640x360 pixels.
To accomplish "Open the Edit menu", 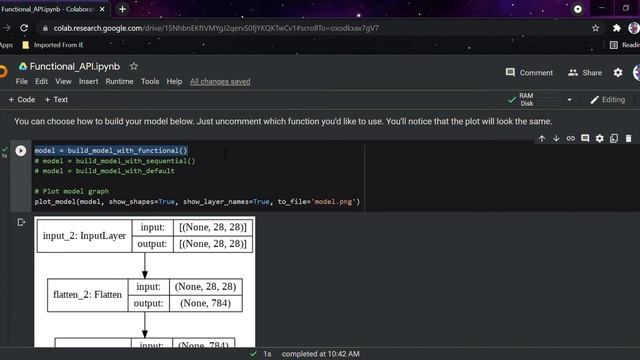I will [x=41, y=82].
